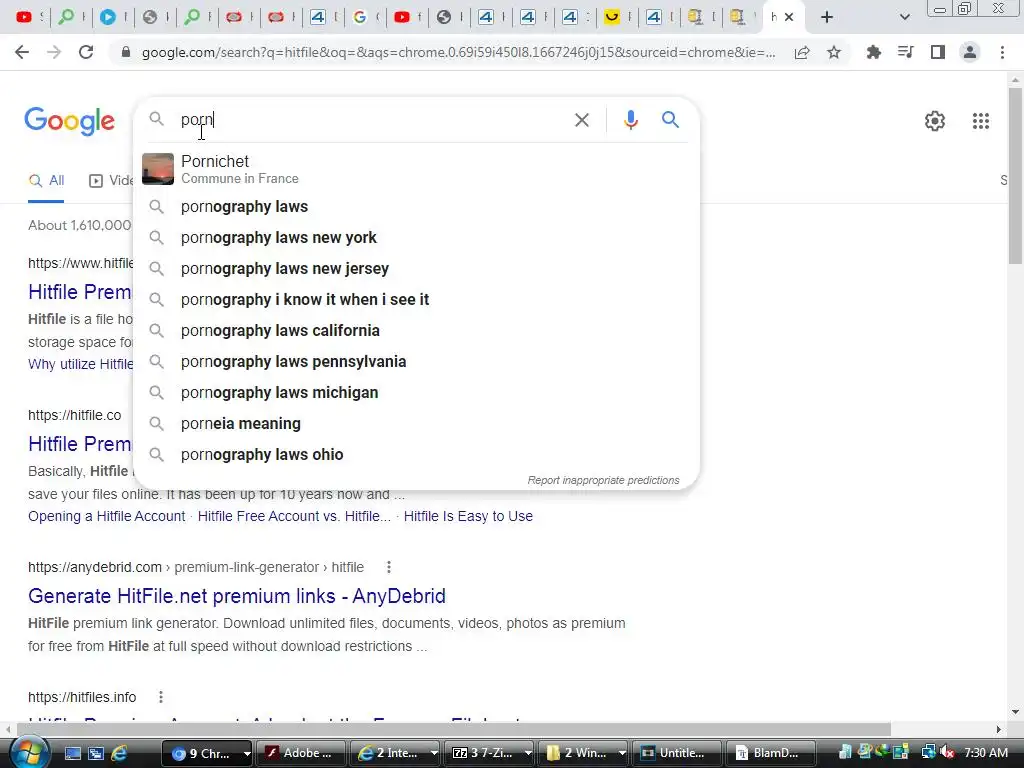
Task: Open the Chrome extensions puzzle icon
Action: click(873, 52)
